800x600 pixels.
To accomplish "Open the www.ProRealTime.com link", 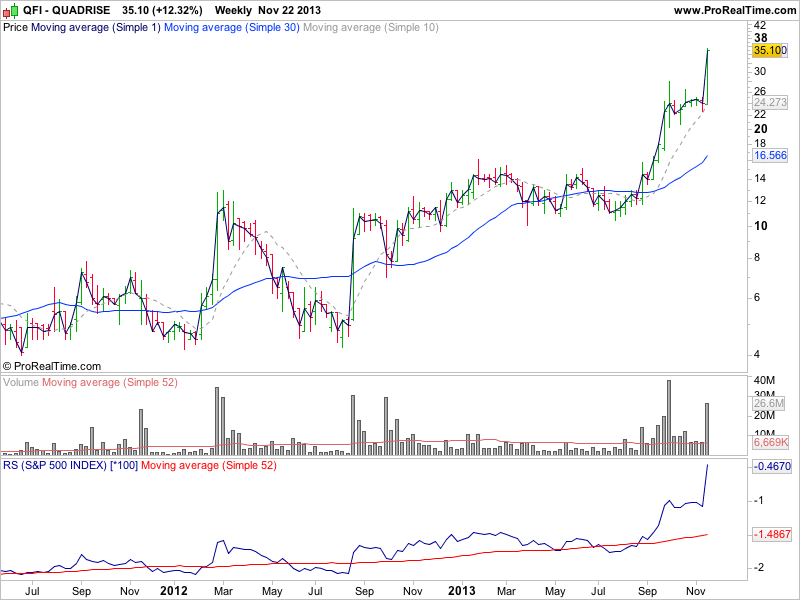I will (x=735, y=10).
